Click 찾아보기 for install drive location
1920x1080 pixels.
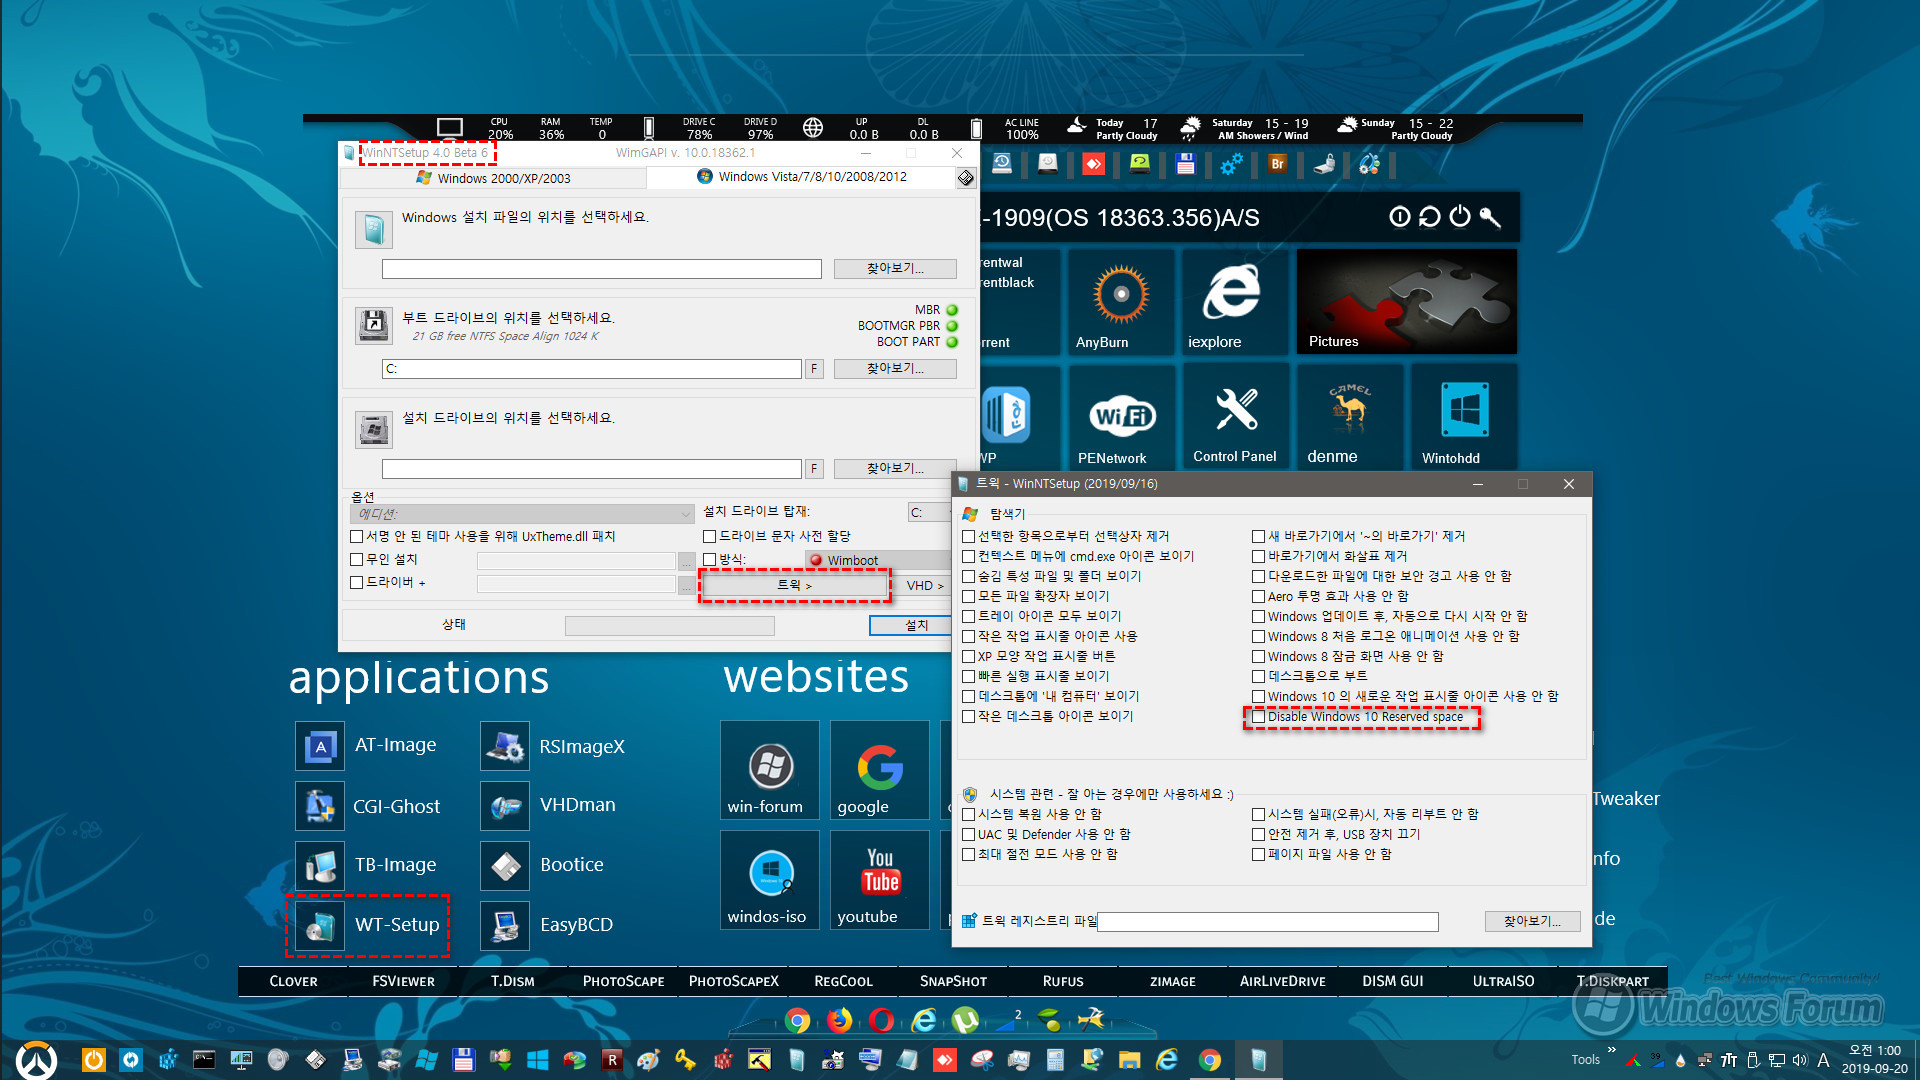click(x=895, y=469)
